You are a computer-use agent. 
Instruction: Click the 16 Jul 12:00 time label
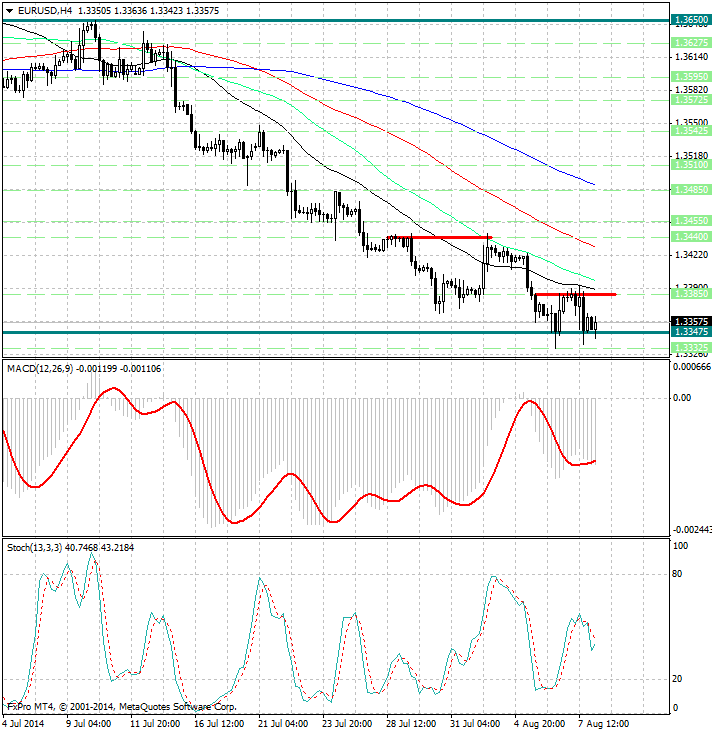click(x=219, y=724)
